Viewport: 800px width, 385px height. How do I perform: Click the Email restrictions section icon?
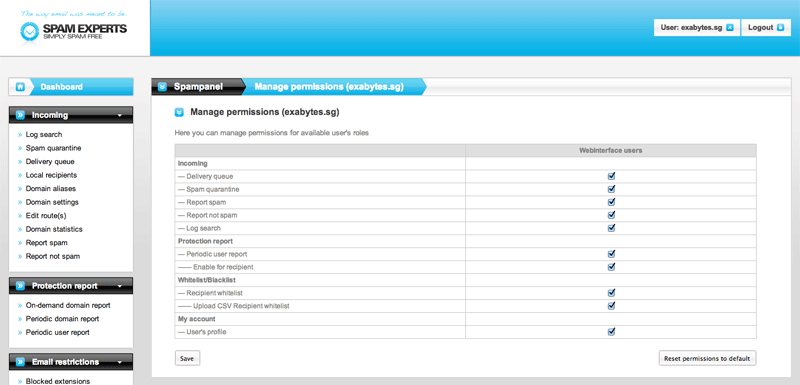pyautogui.click(x=20, y=362)
